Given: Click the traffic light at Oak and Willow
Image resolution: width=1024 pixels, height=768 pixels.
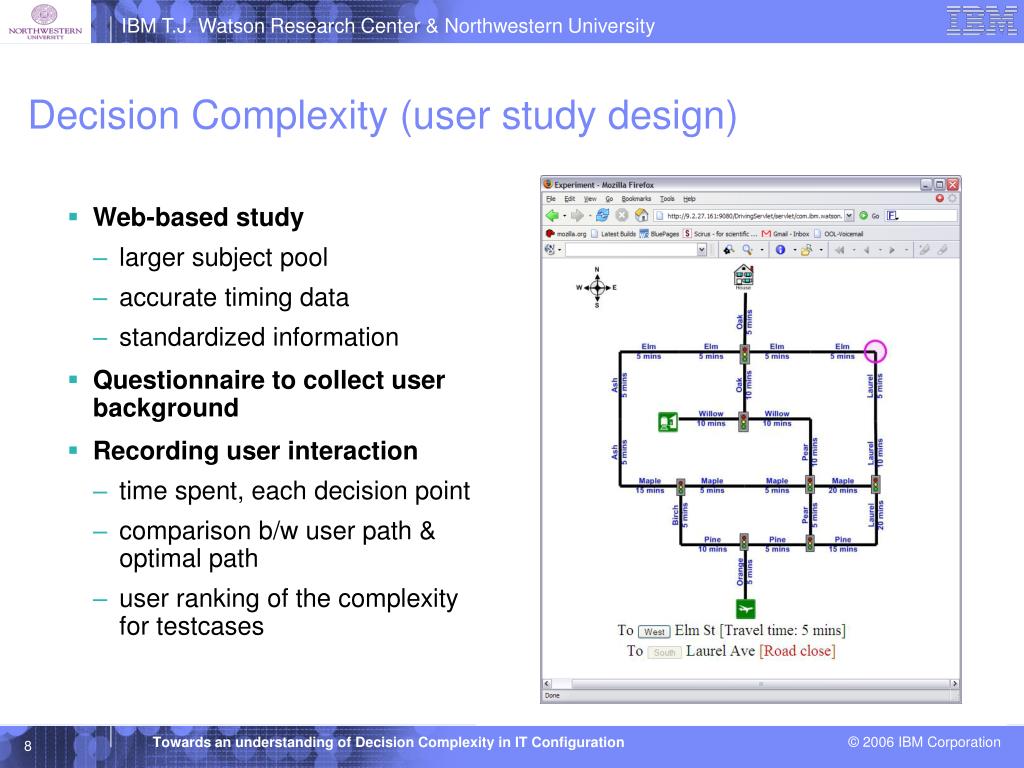Looking at the screenshot, I should tap(743, 421).
